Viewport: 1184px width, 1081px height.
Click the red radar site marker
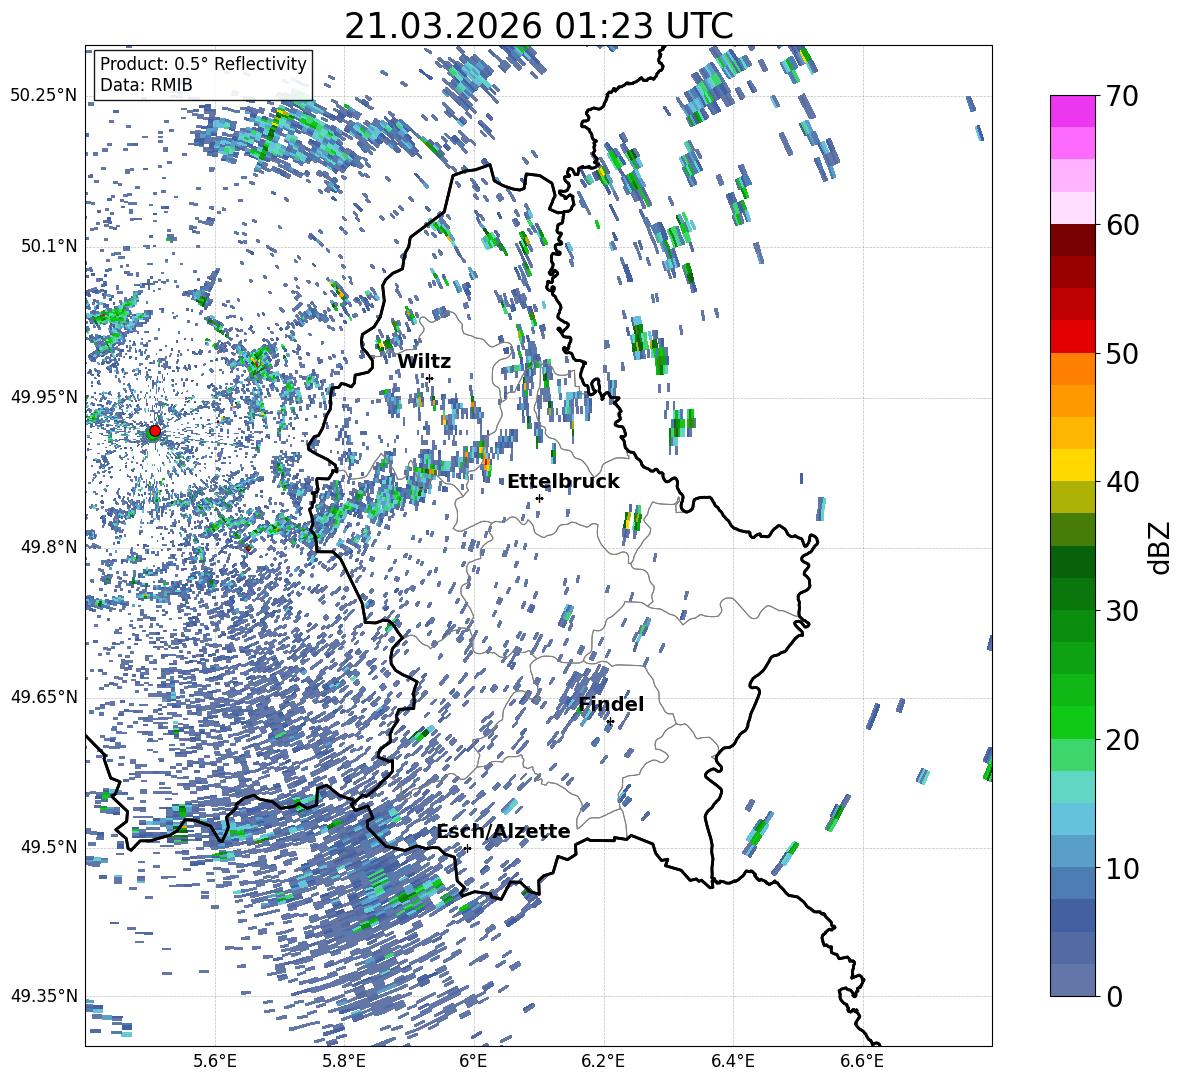154,431
